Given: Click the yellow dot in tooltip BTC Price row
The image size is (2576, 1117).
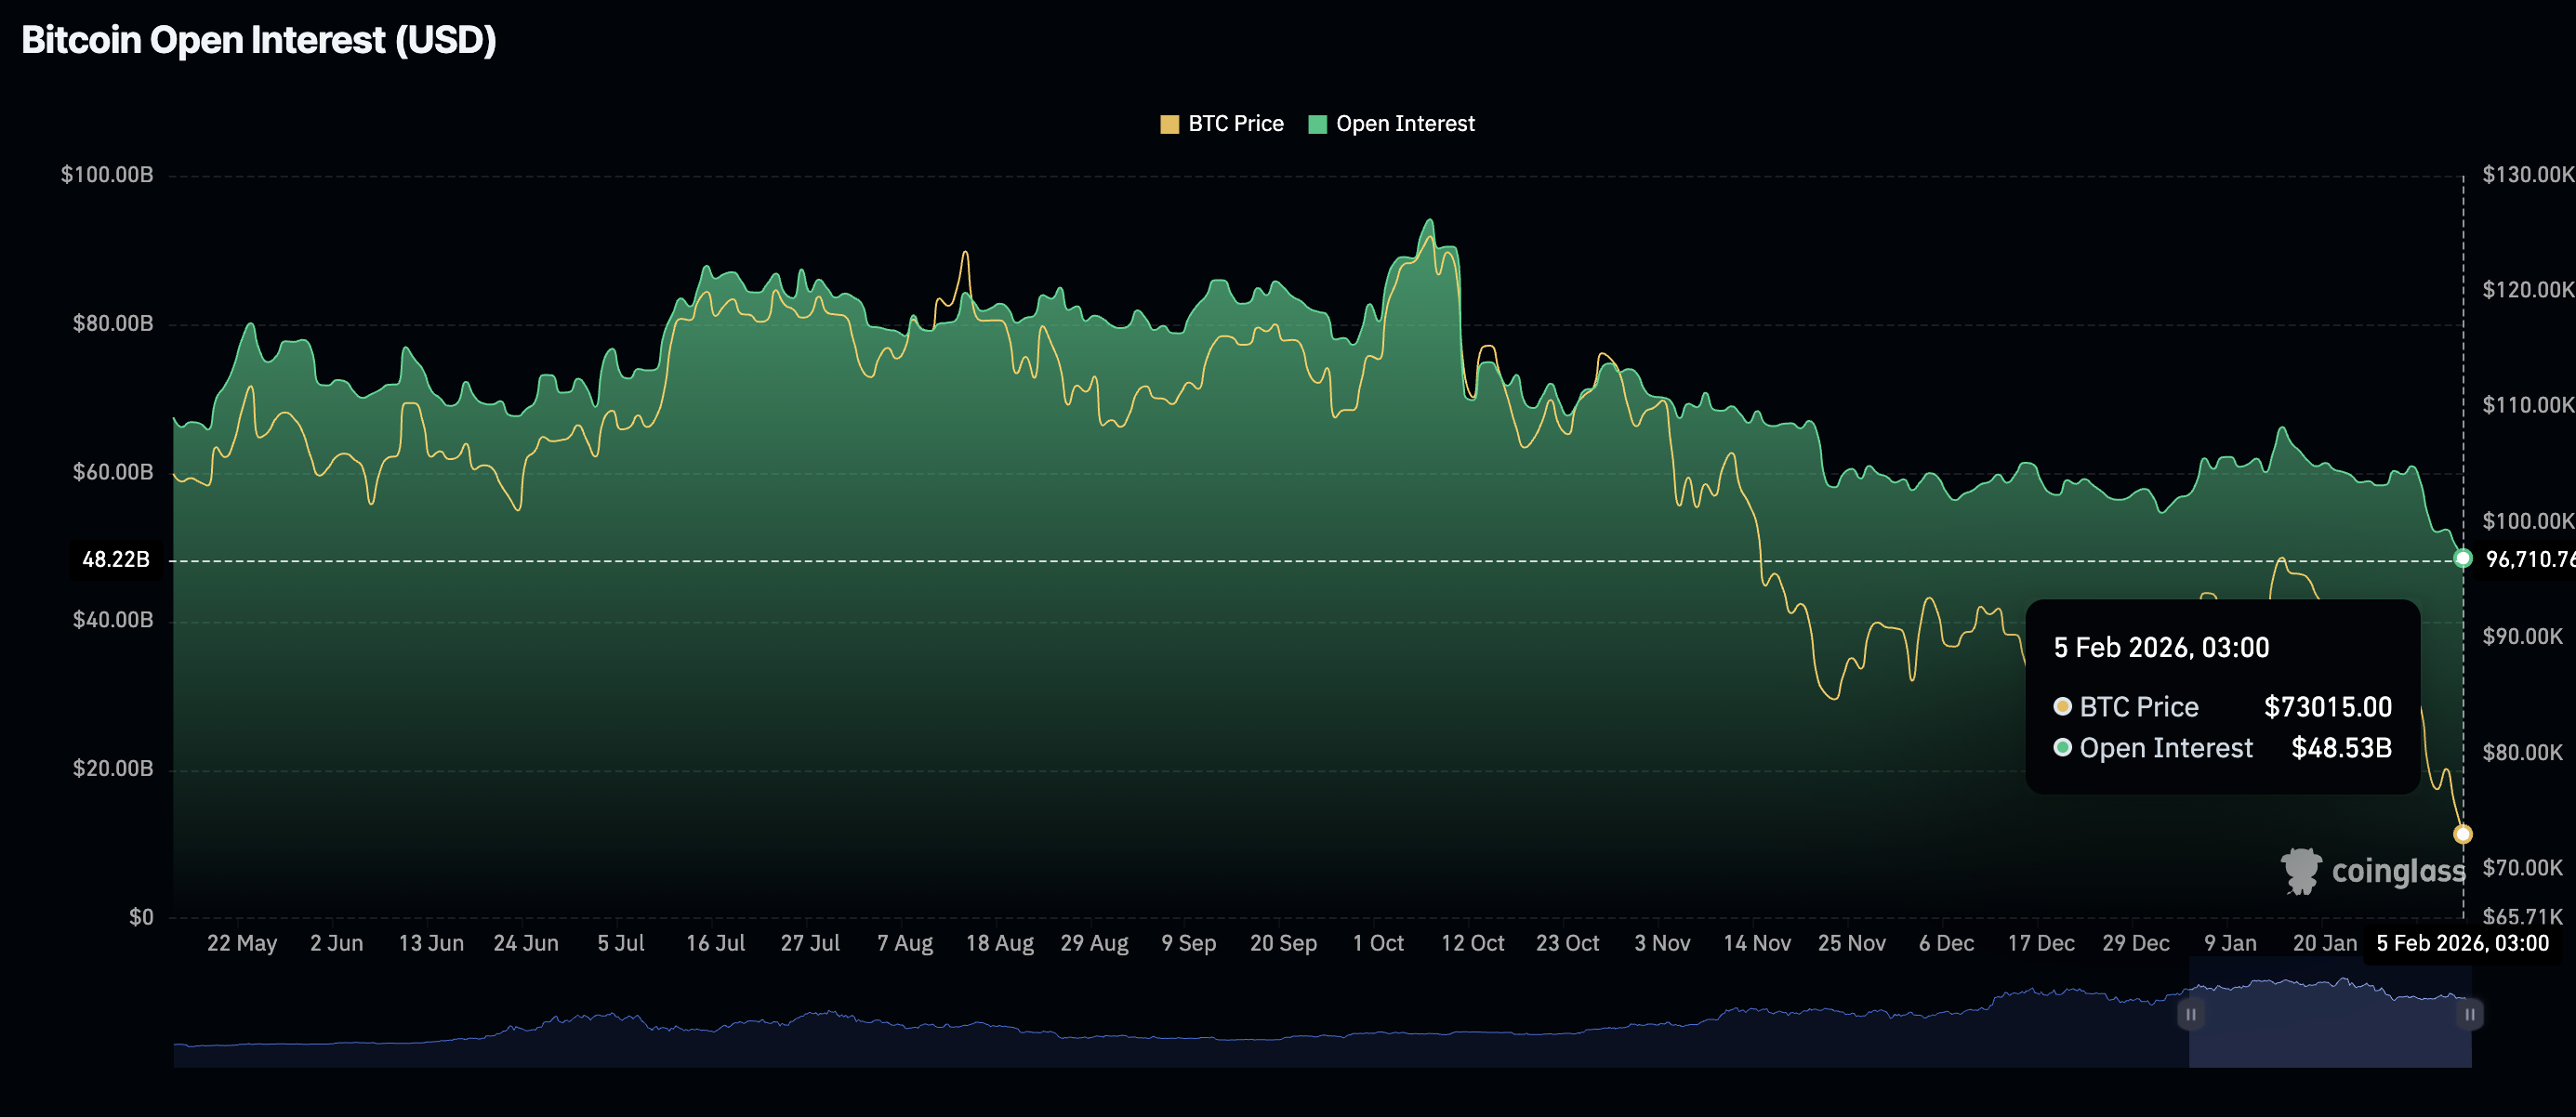Looking at the screenshot, I should (2062, 706).
